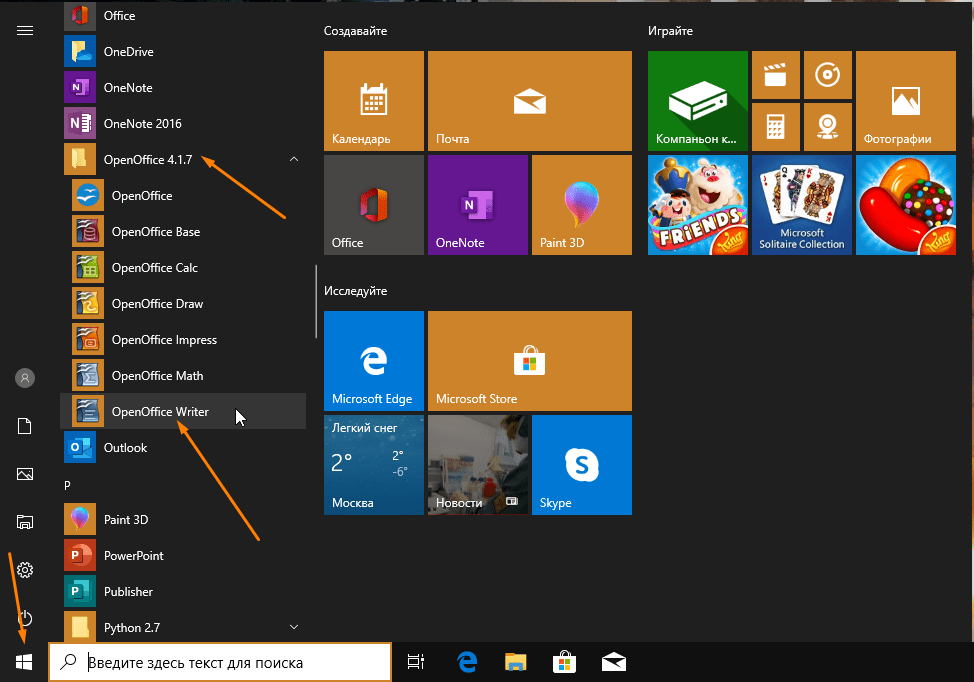974x682 pixels.
Task: Launch Publisher
Action: coord(183,591)
